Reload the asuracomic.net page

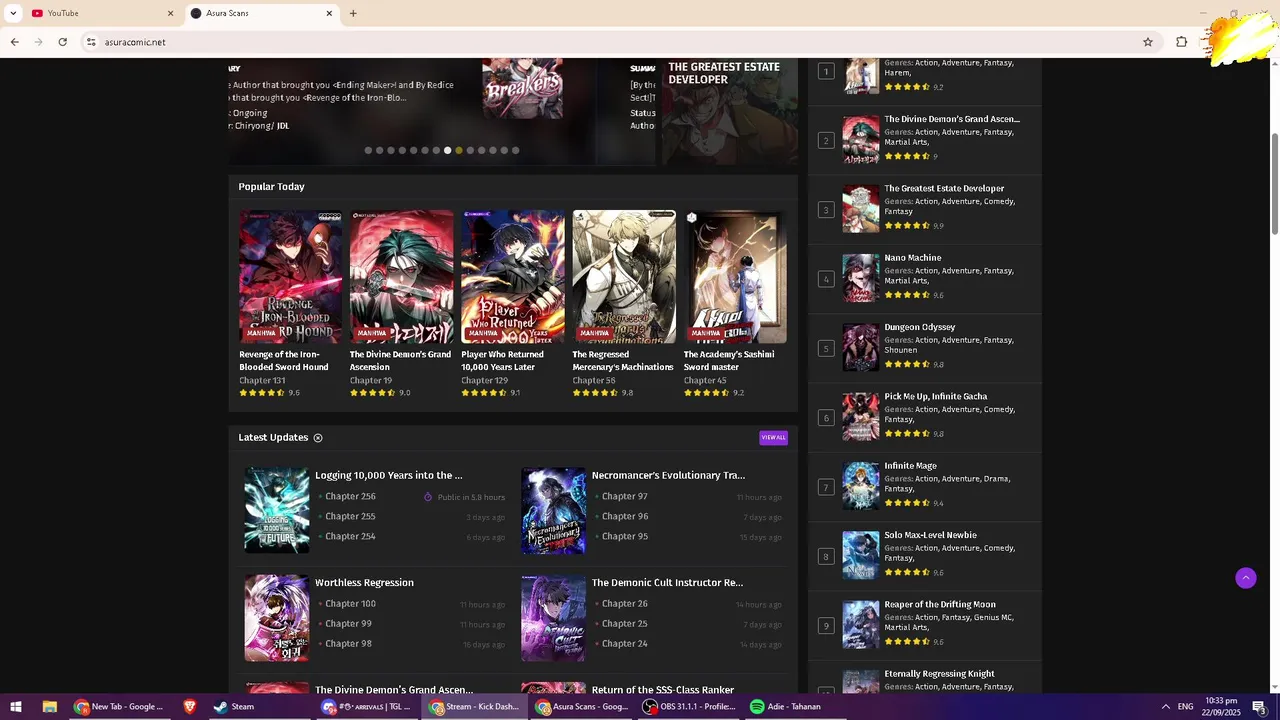tap(62, 42)
